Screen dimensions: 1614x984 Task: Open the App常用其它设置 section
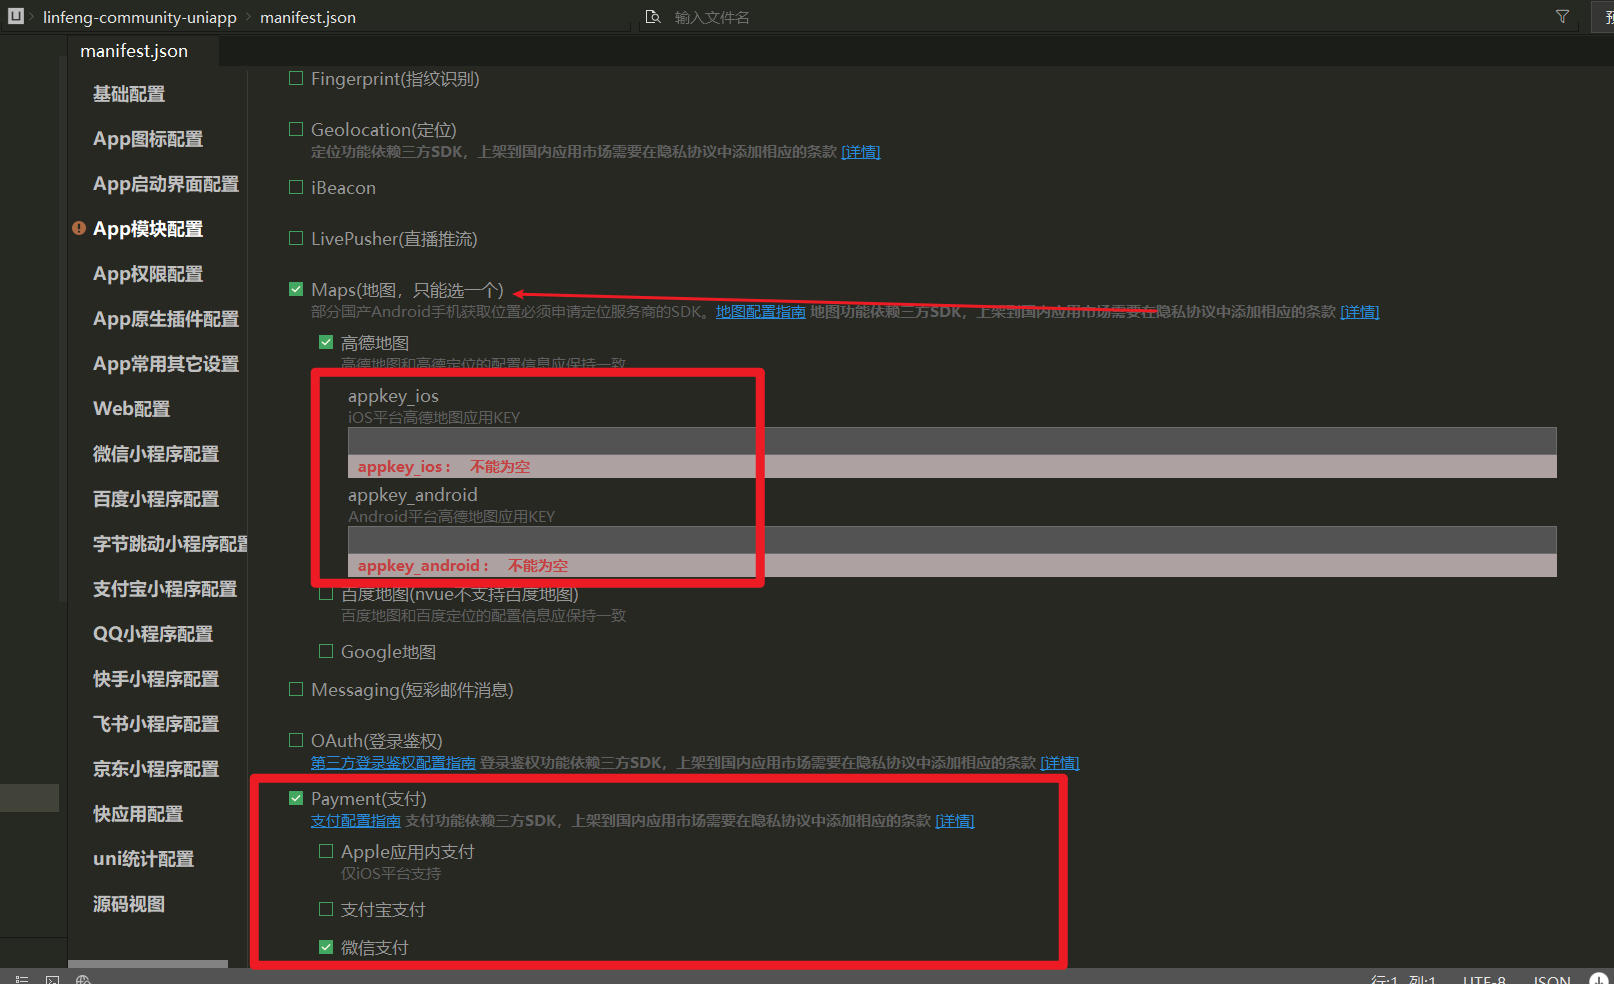point(166,364)
